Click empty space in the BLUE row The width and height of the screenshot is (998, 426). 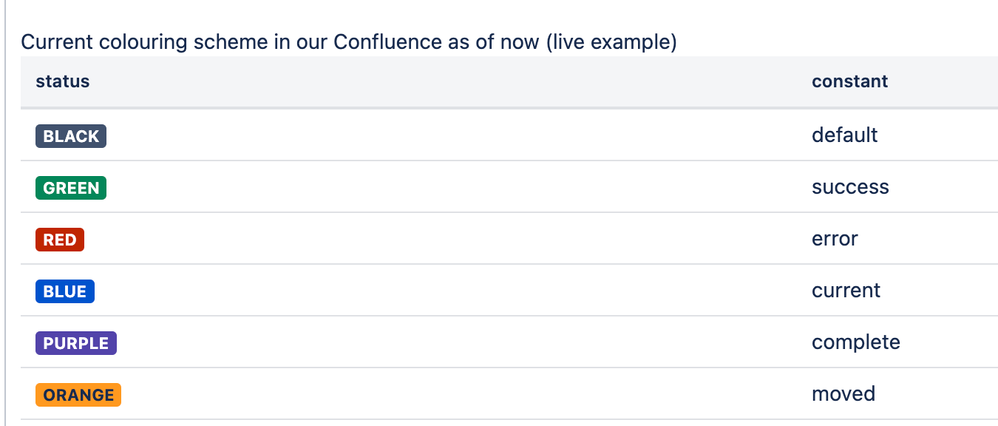(x=446, y=291)
